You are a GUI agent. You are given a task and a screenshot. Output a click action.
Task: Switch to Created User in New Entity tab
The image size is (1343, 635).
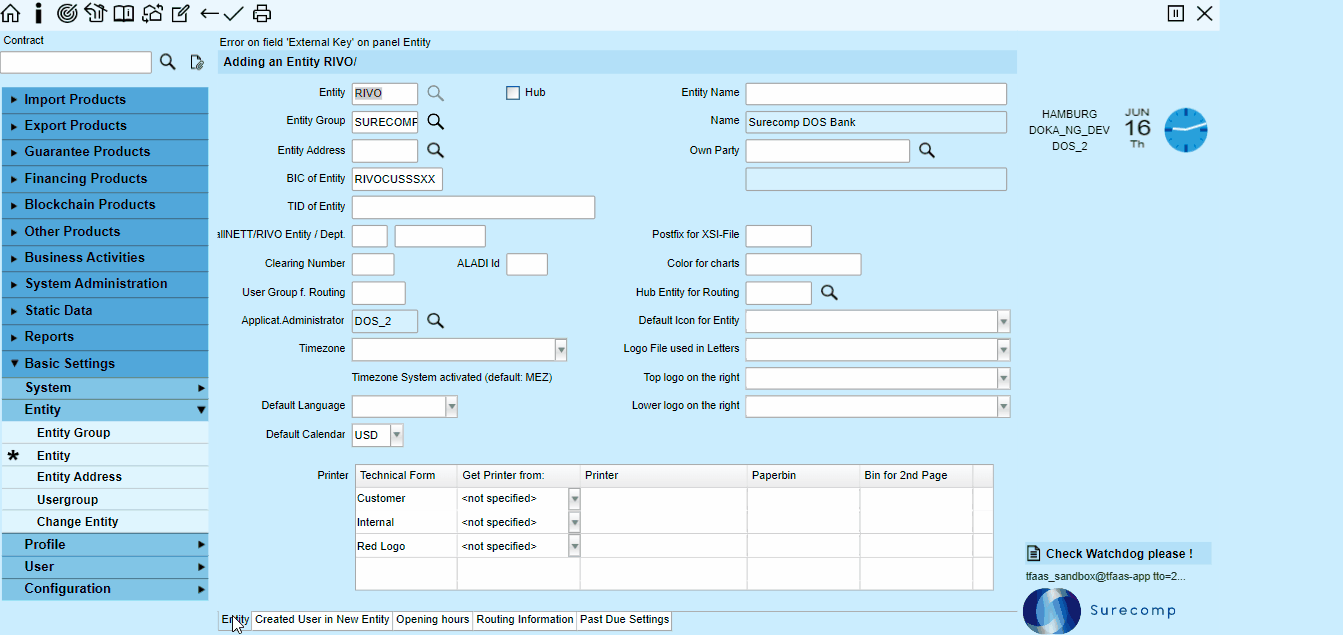322,620
